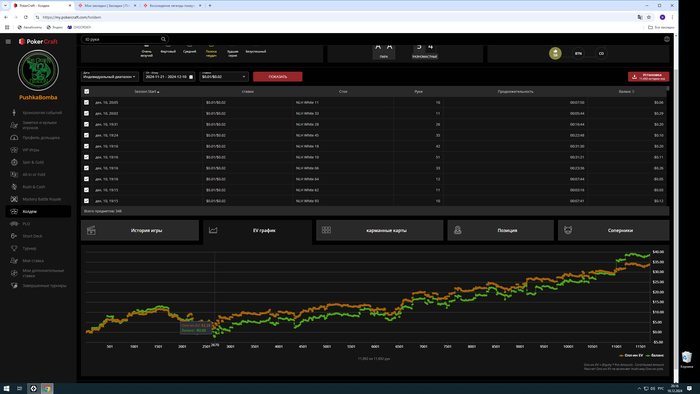The width and height of the screenshot is (700, 394).
Task: Click the red download Установка button
Action: [648, 76]
